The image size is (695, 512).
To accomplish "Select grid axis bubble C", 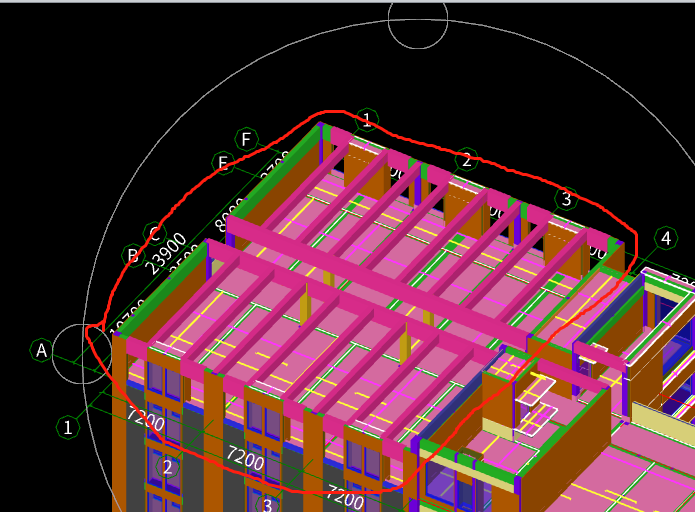I will tap(155, 233).
